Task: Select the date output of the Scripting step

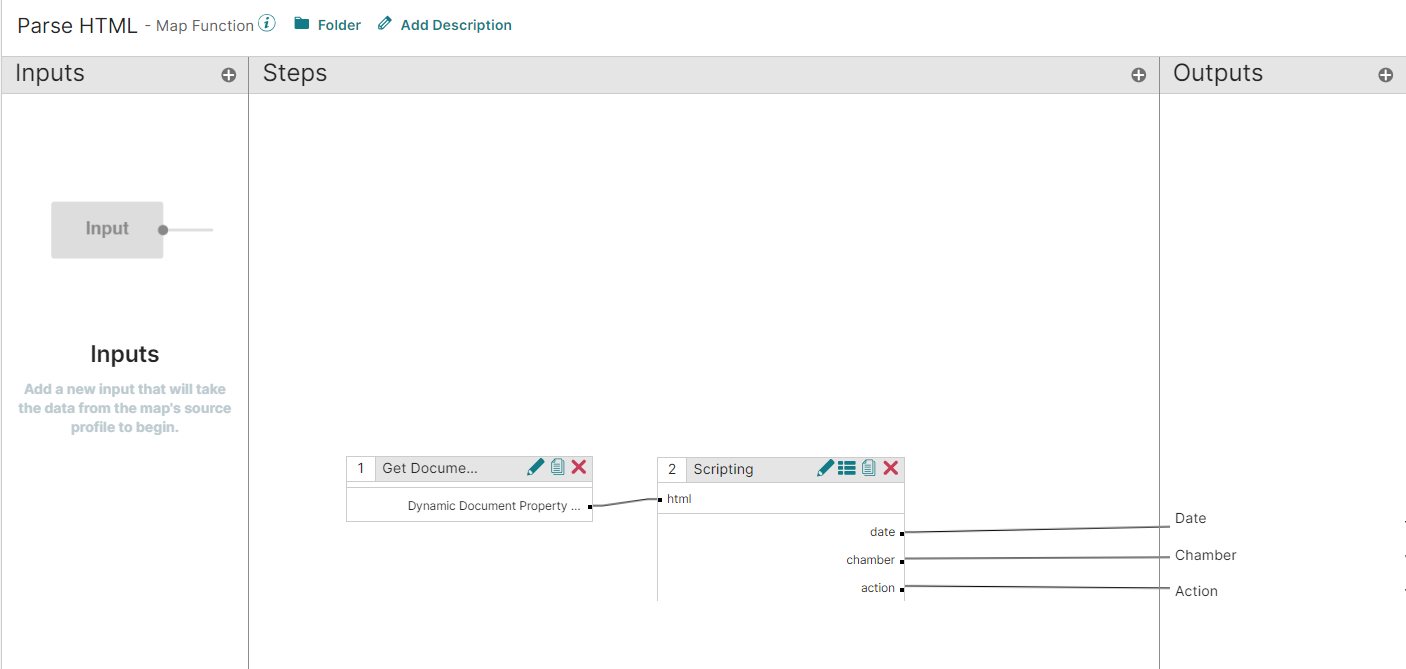Action: 882,532
